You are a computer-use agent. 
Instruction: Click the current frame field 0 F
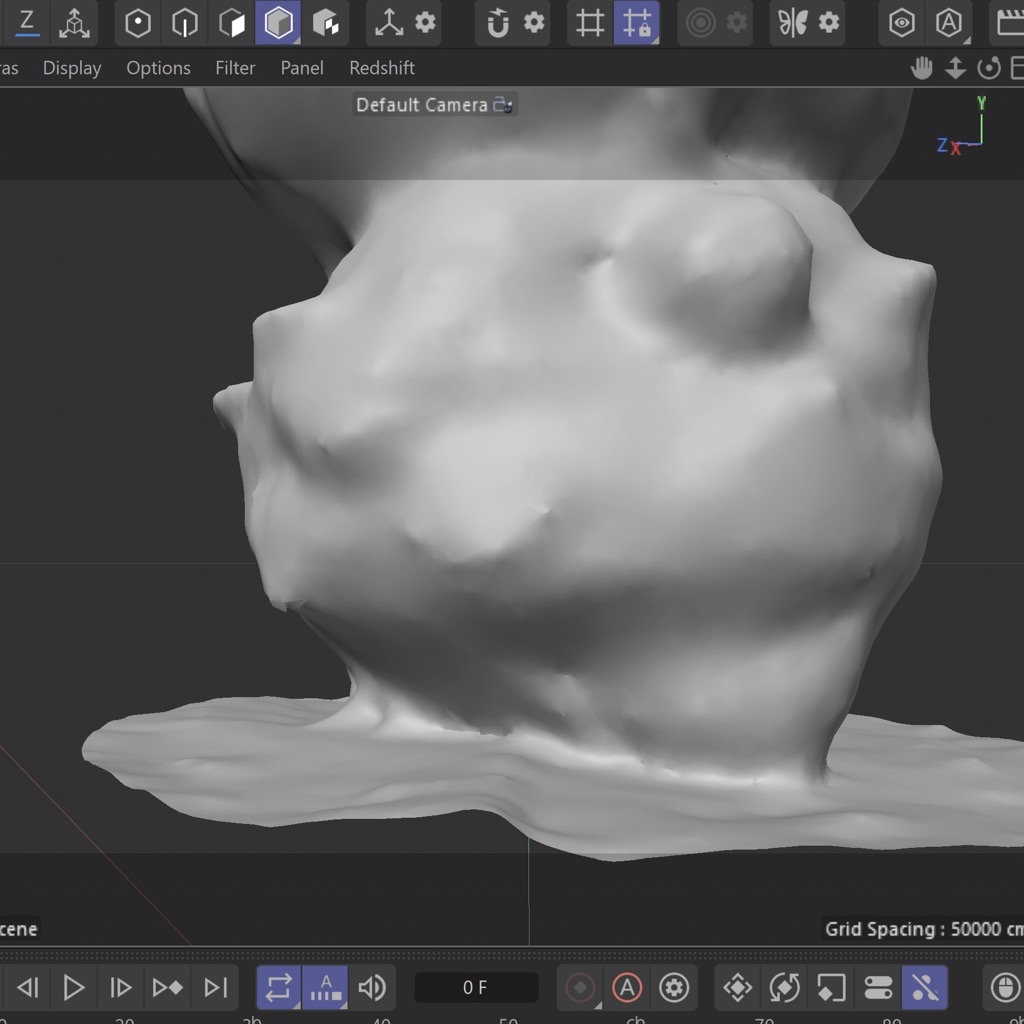(475, 988)
